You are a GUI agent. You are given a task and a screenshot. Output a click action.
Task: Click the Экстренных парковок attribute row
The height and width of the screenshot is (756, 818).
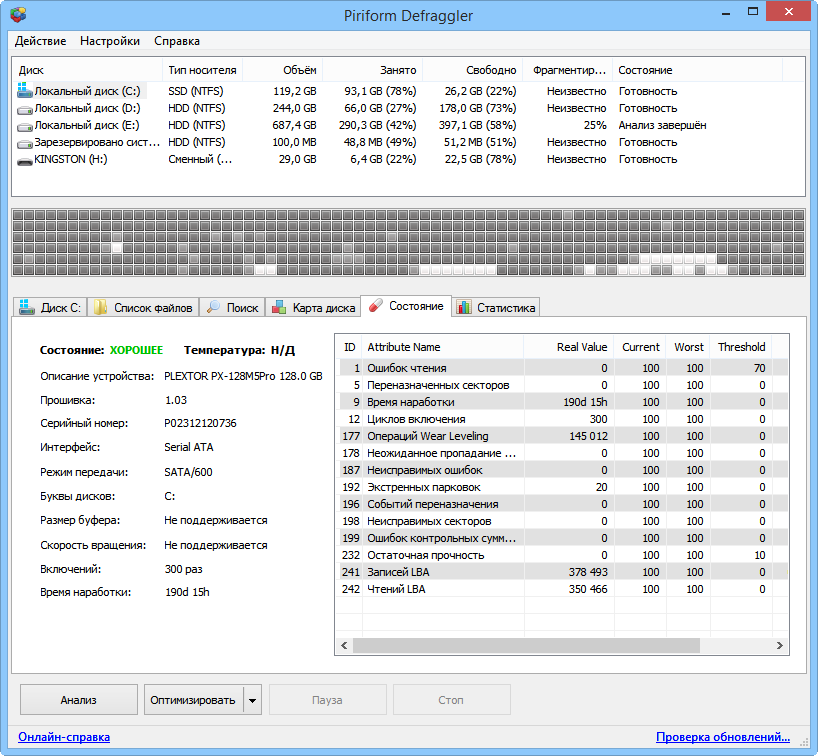(562, 487)
